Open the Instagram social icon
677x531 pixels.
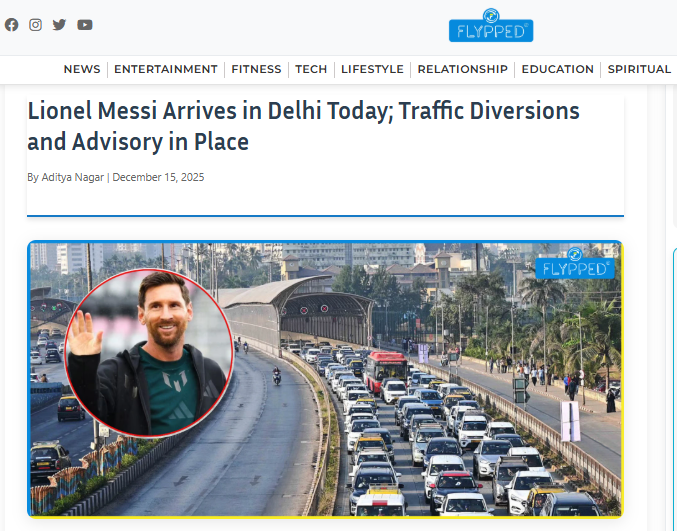click(x=35, y=25)
